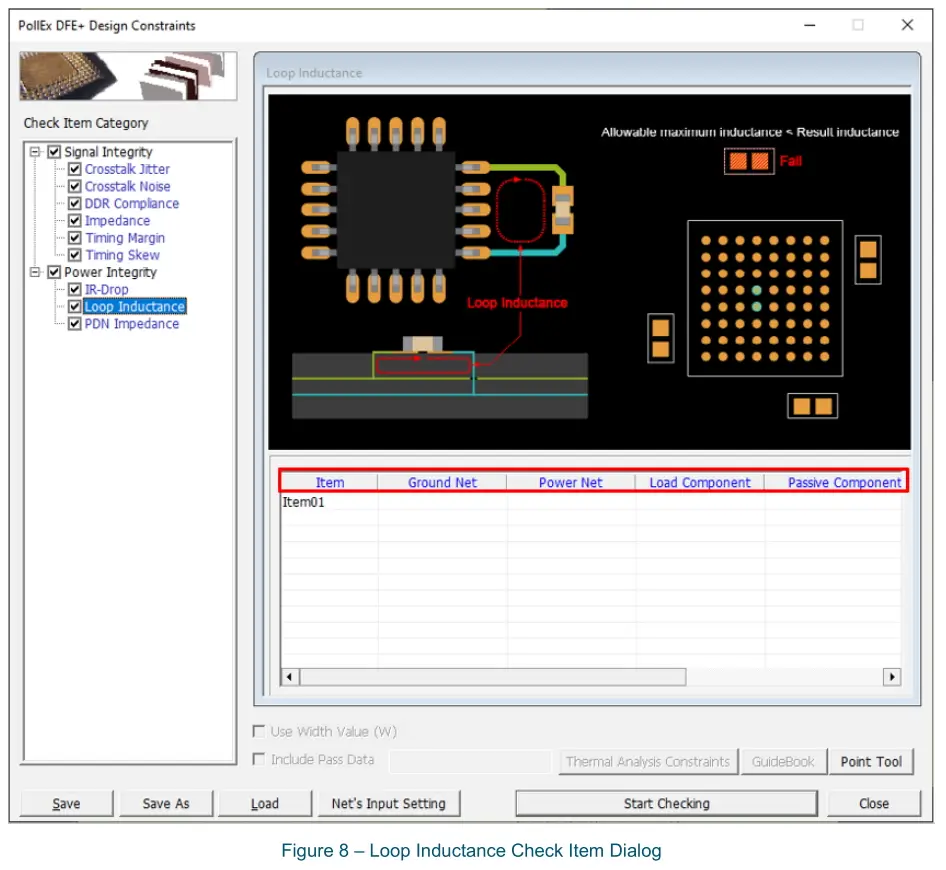
Task: Close the Design Constraints dialog window
Action: 907,26
